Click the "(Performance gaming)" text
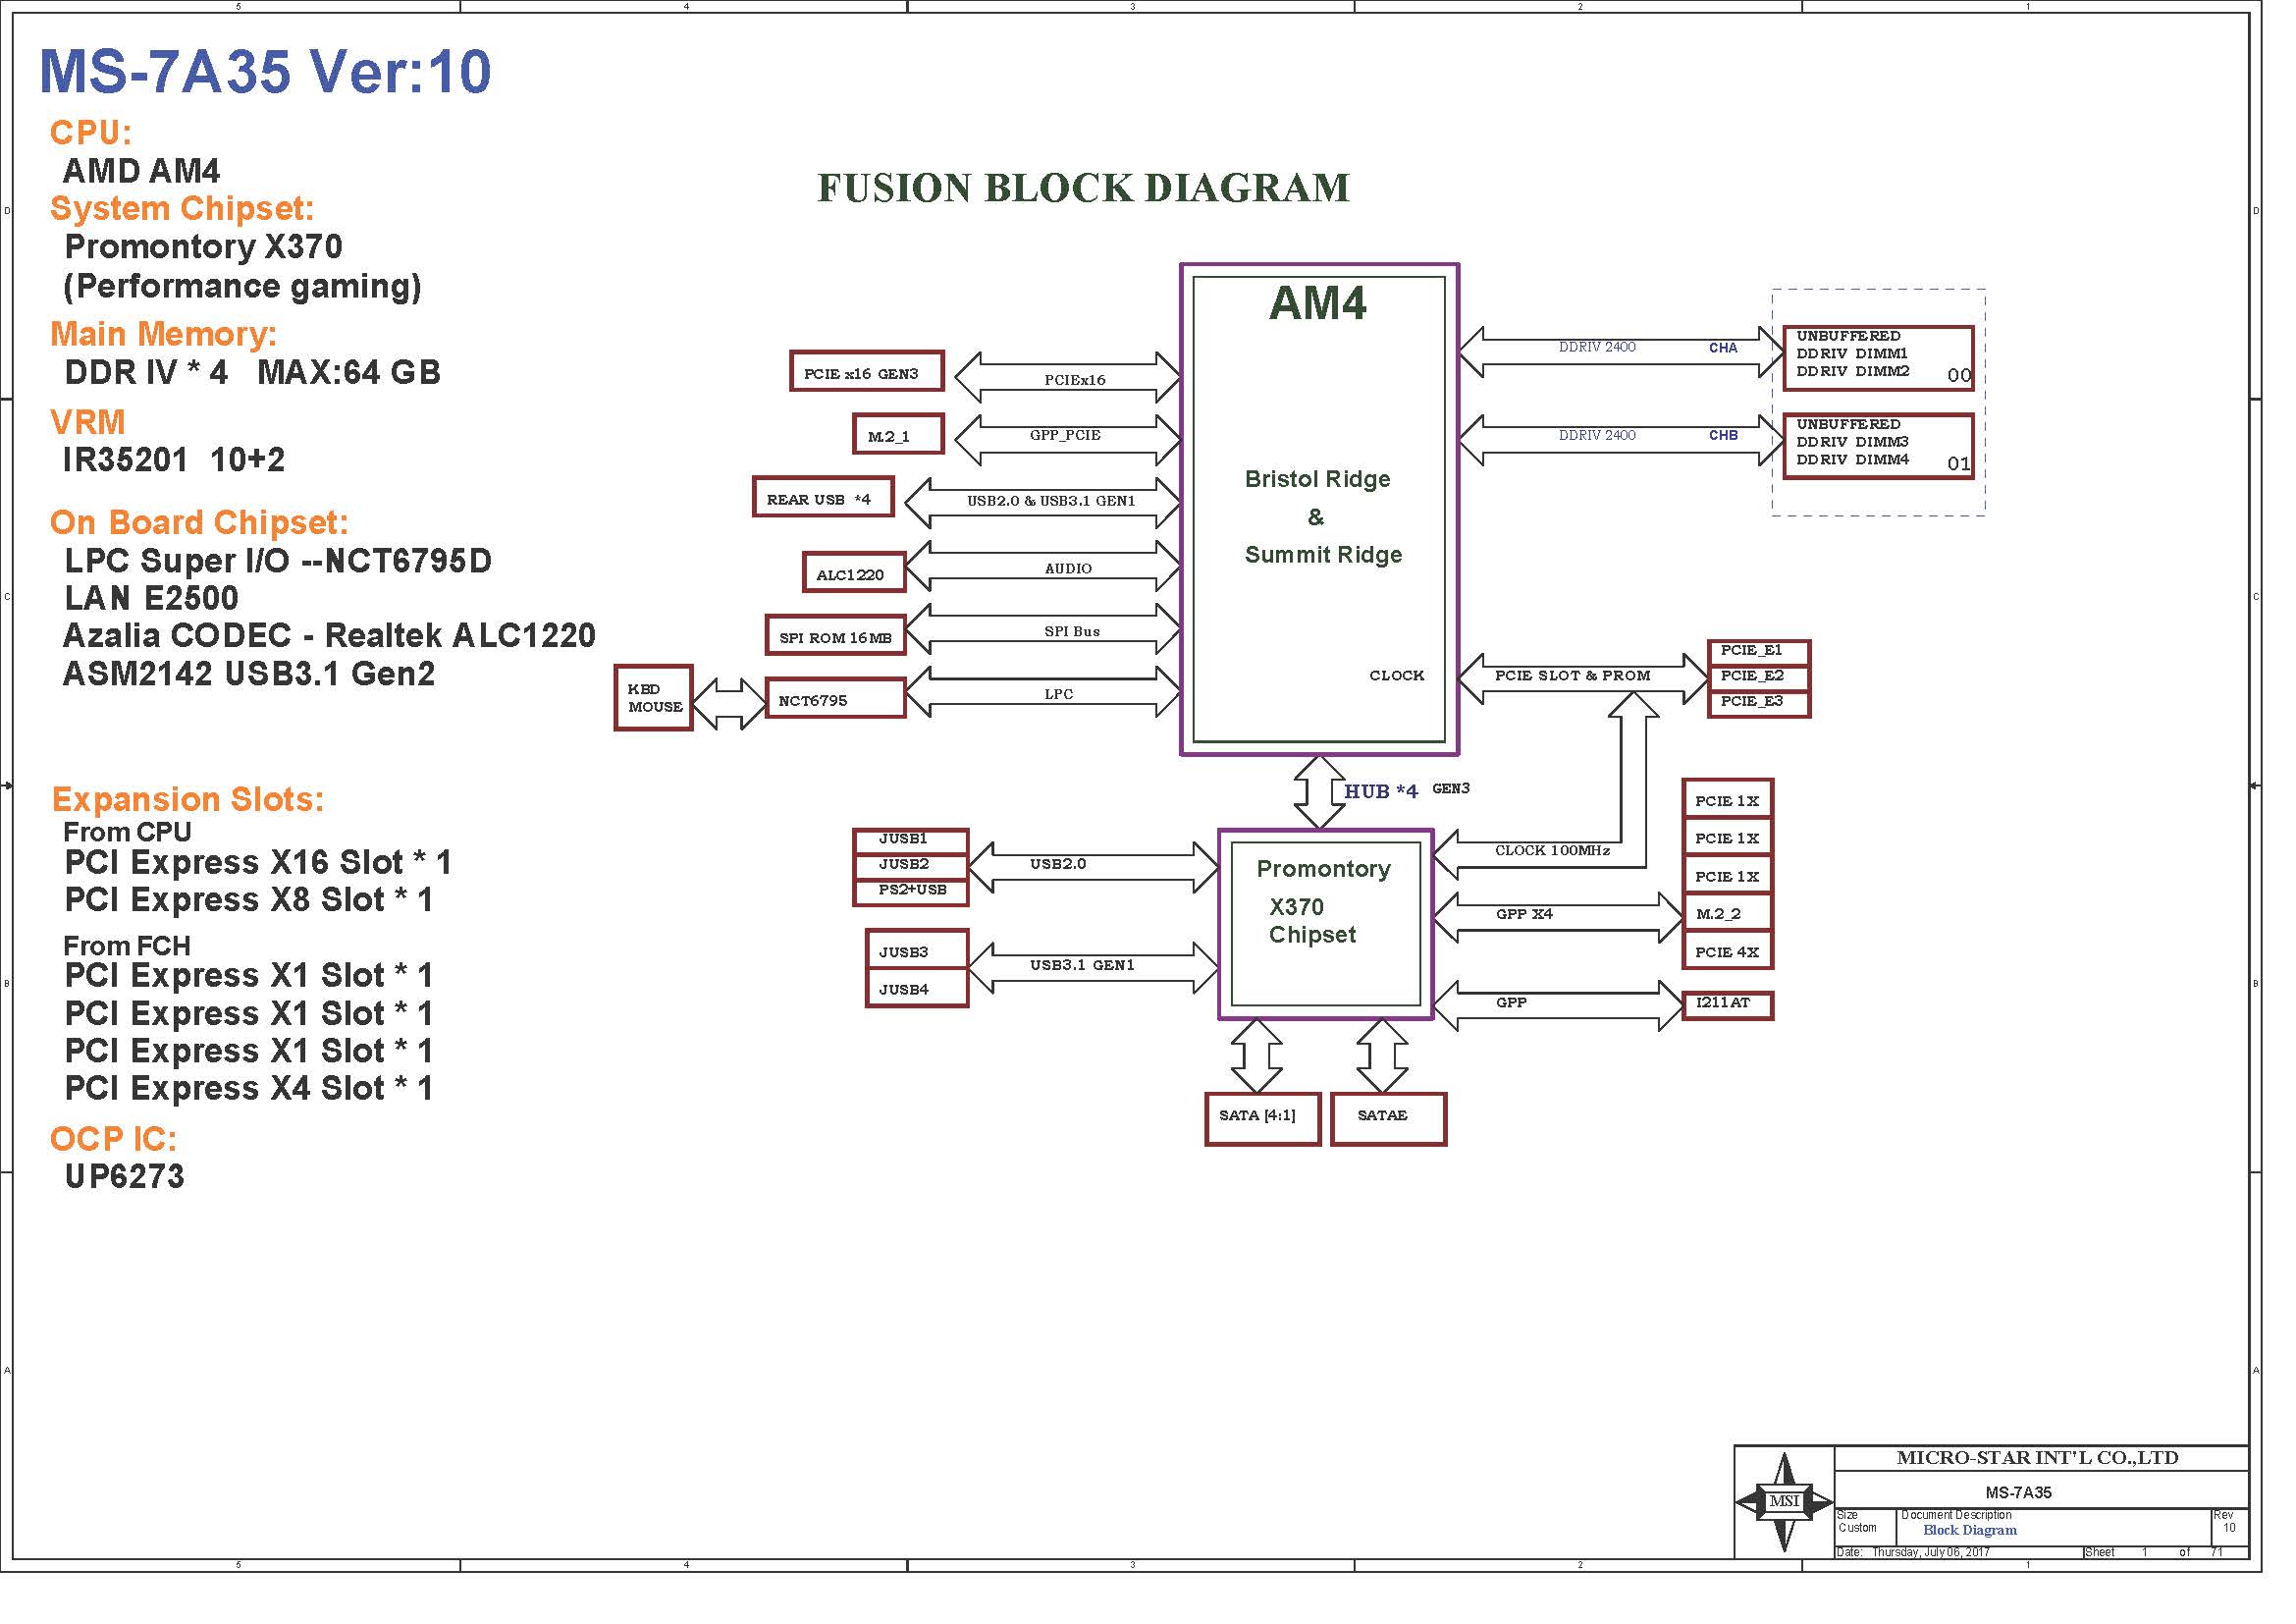The image size is (2296, 1624). click(x=242, y=287)
